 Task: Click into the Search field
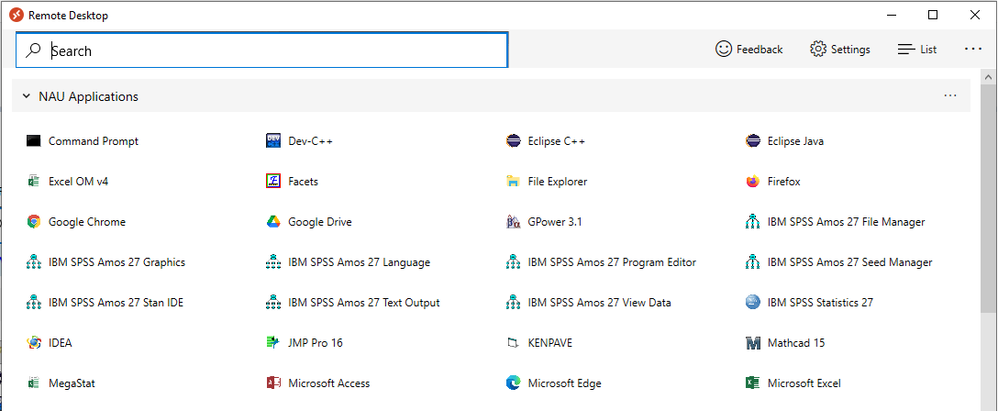(x=262, y=50)
